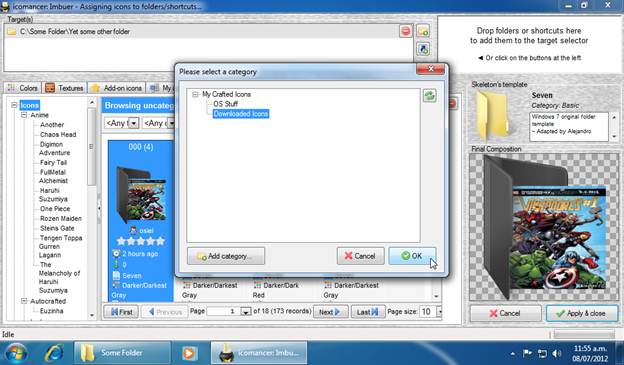
Task: Click Apply & close button
Action: (582, 313)
